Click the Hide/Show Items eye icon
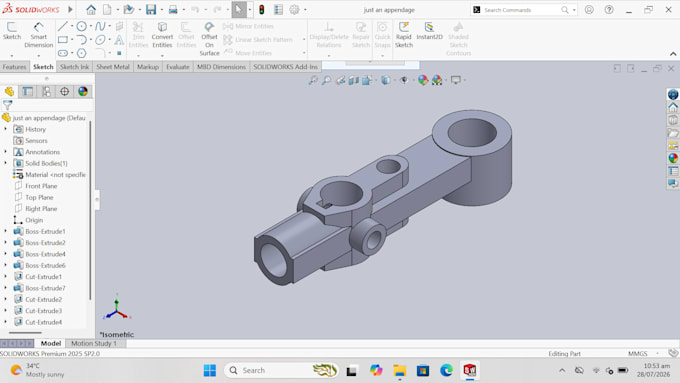Viewport: 680px width, 383px height. click(404, 80)
